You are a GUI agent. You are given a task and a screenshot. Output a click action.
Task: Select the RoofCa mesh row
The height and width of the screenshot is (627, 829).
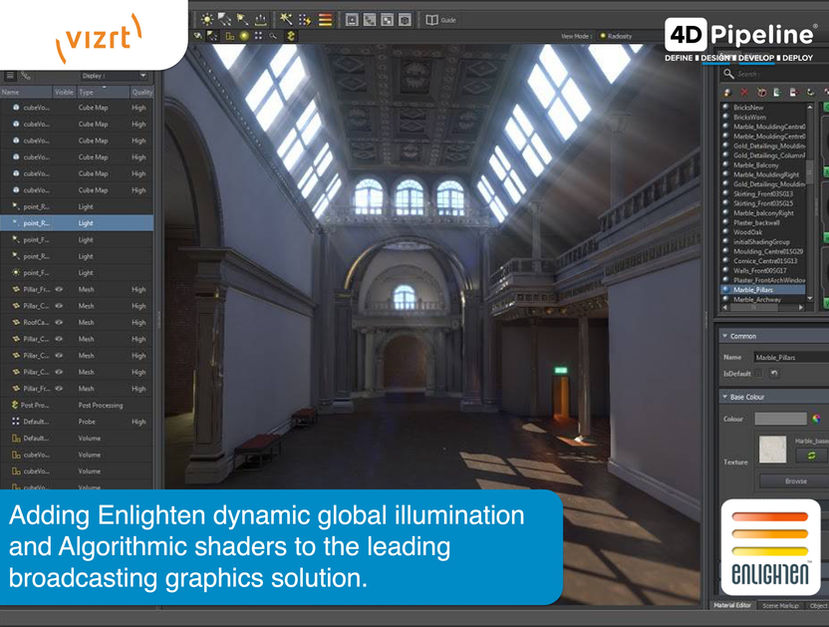tap(77, 322)
